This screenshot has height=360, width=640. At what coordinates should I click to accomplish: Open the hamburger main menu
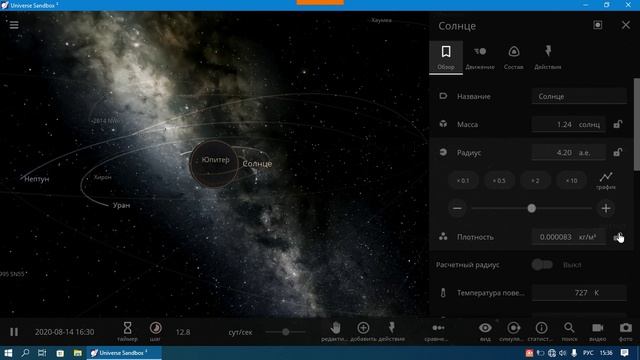(x=14, y=25)
